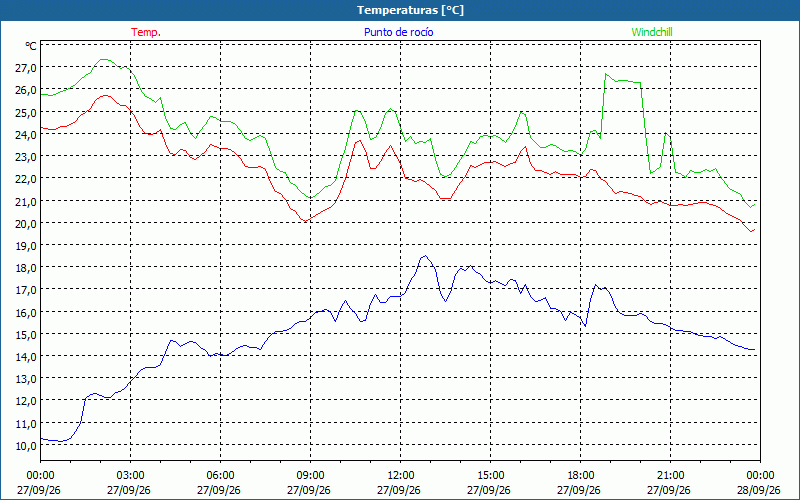Click the 15,0 y-axis value
This screenshot has height=500, width=800.
[26, 334]
